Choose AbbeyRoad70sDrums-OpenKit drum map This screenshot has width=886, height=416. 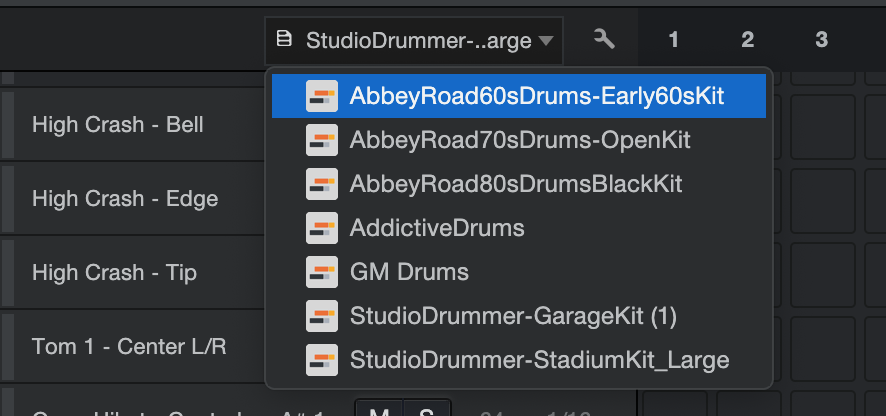(x=519, y=140)
